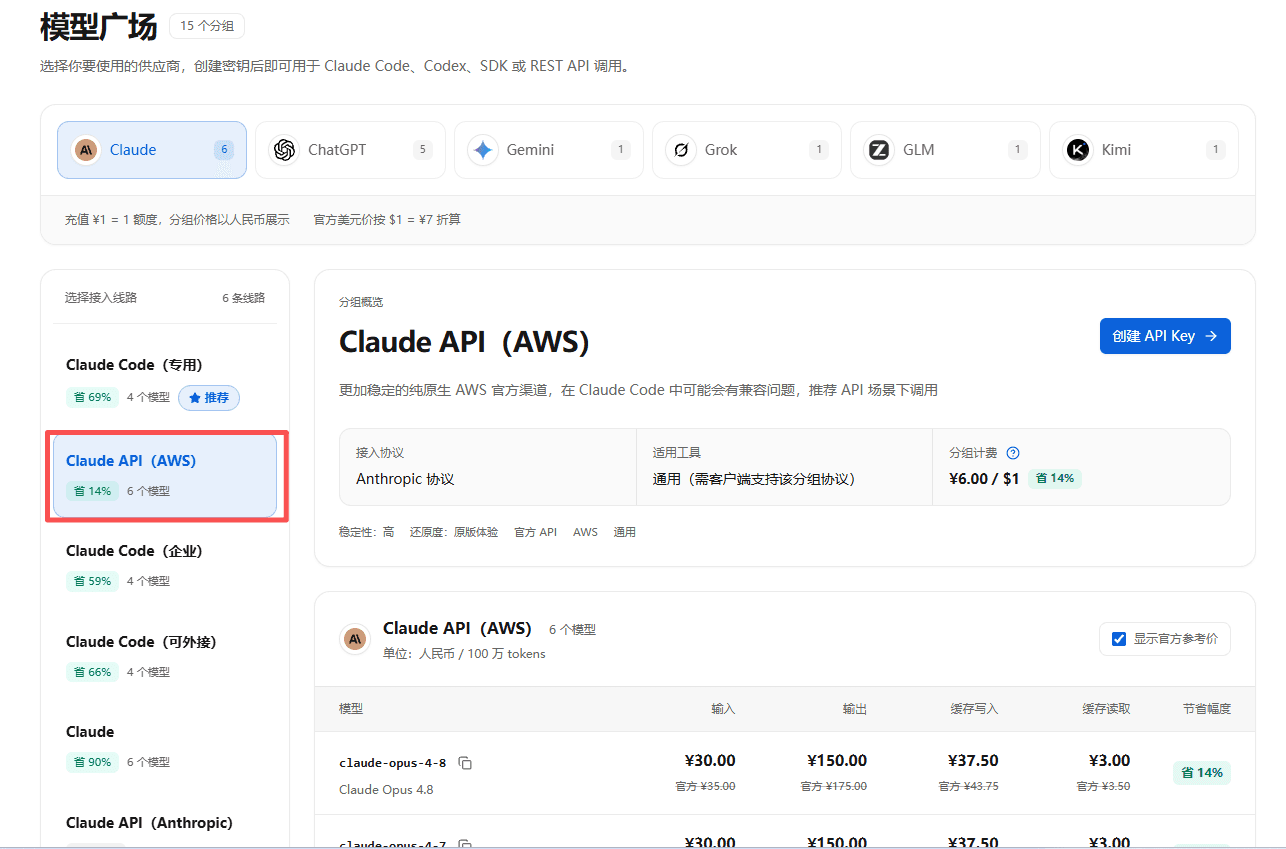Screen dimensions: 1286x849
Task: Click the Claude Opus 4.8 description text
Action: [386, 790]
